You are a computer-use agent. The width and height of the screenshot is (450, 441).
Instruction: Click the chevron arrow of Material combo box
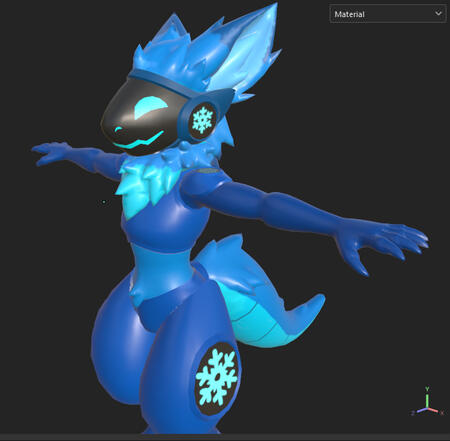click(x=438, y=13)
